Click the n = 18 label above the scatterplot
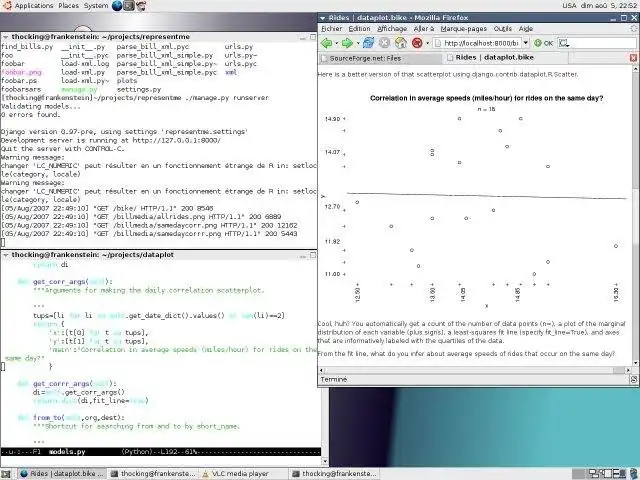 point(486,109)
